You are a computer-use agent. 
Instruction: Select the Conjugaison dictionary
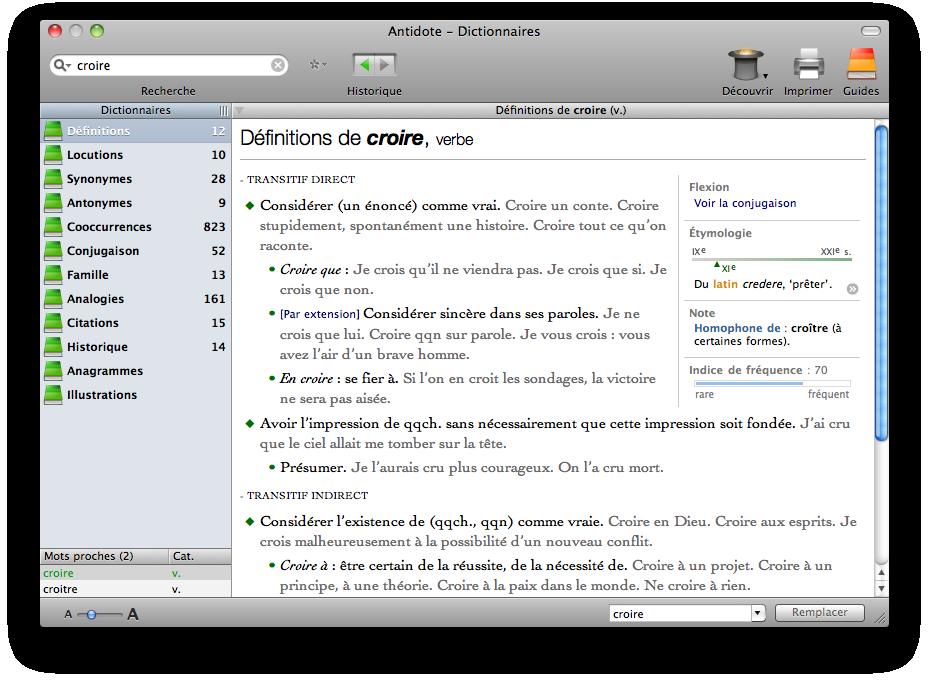click(136, 251)
